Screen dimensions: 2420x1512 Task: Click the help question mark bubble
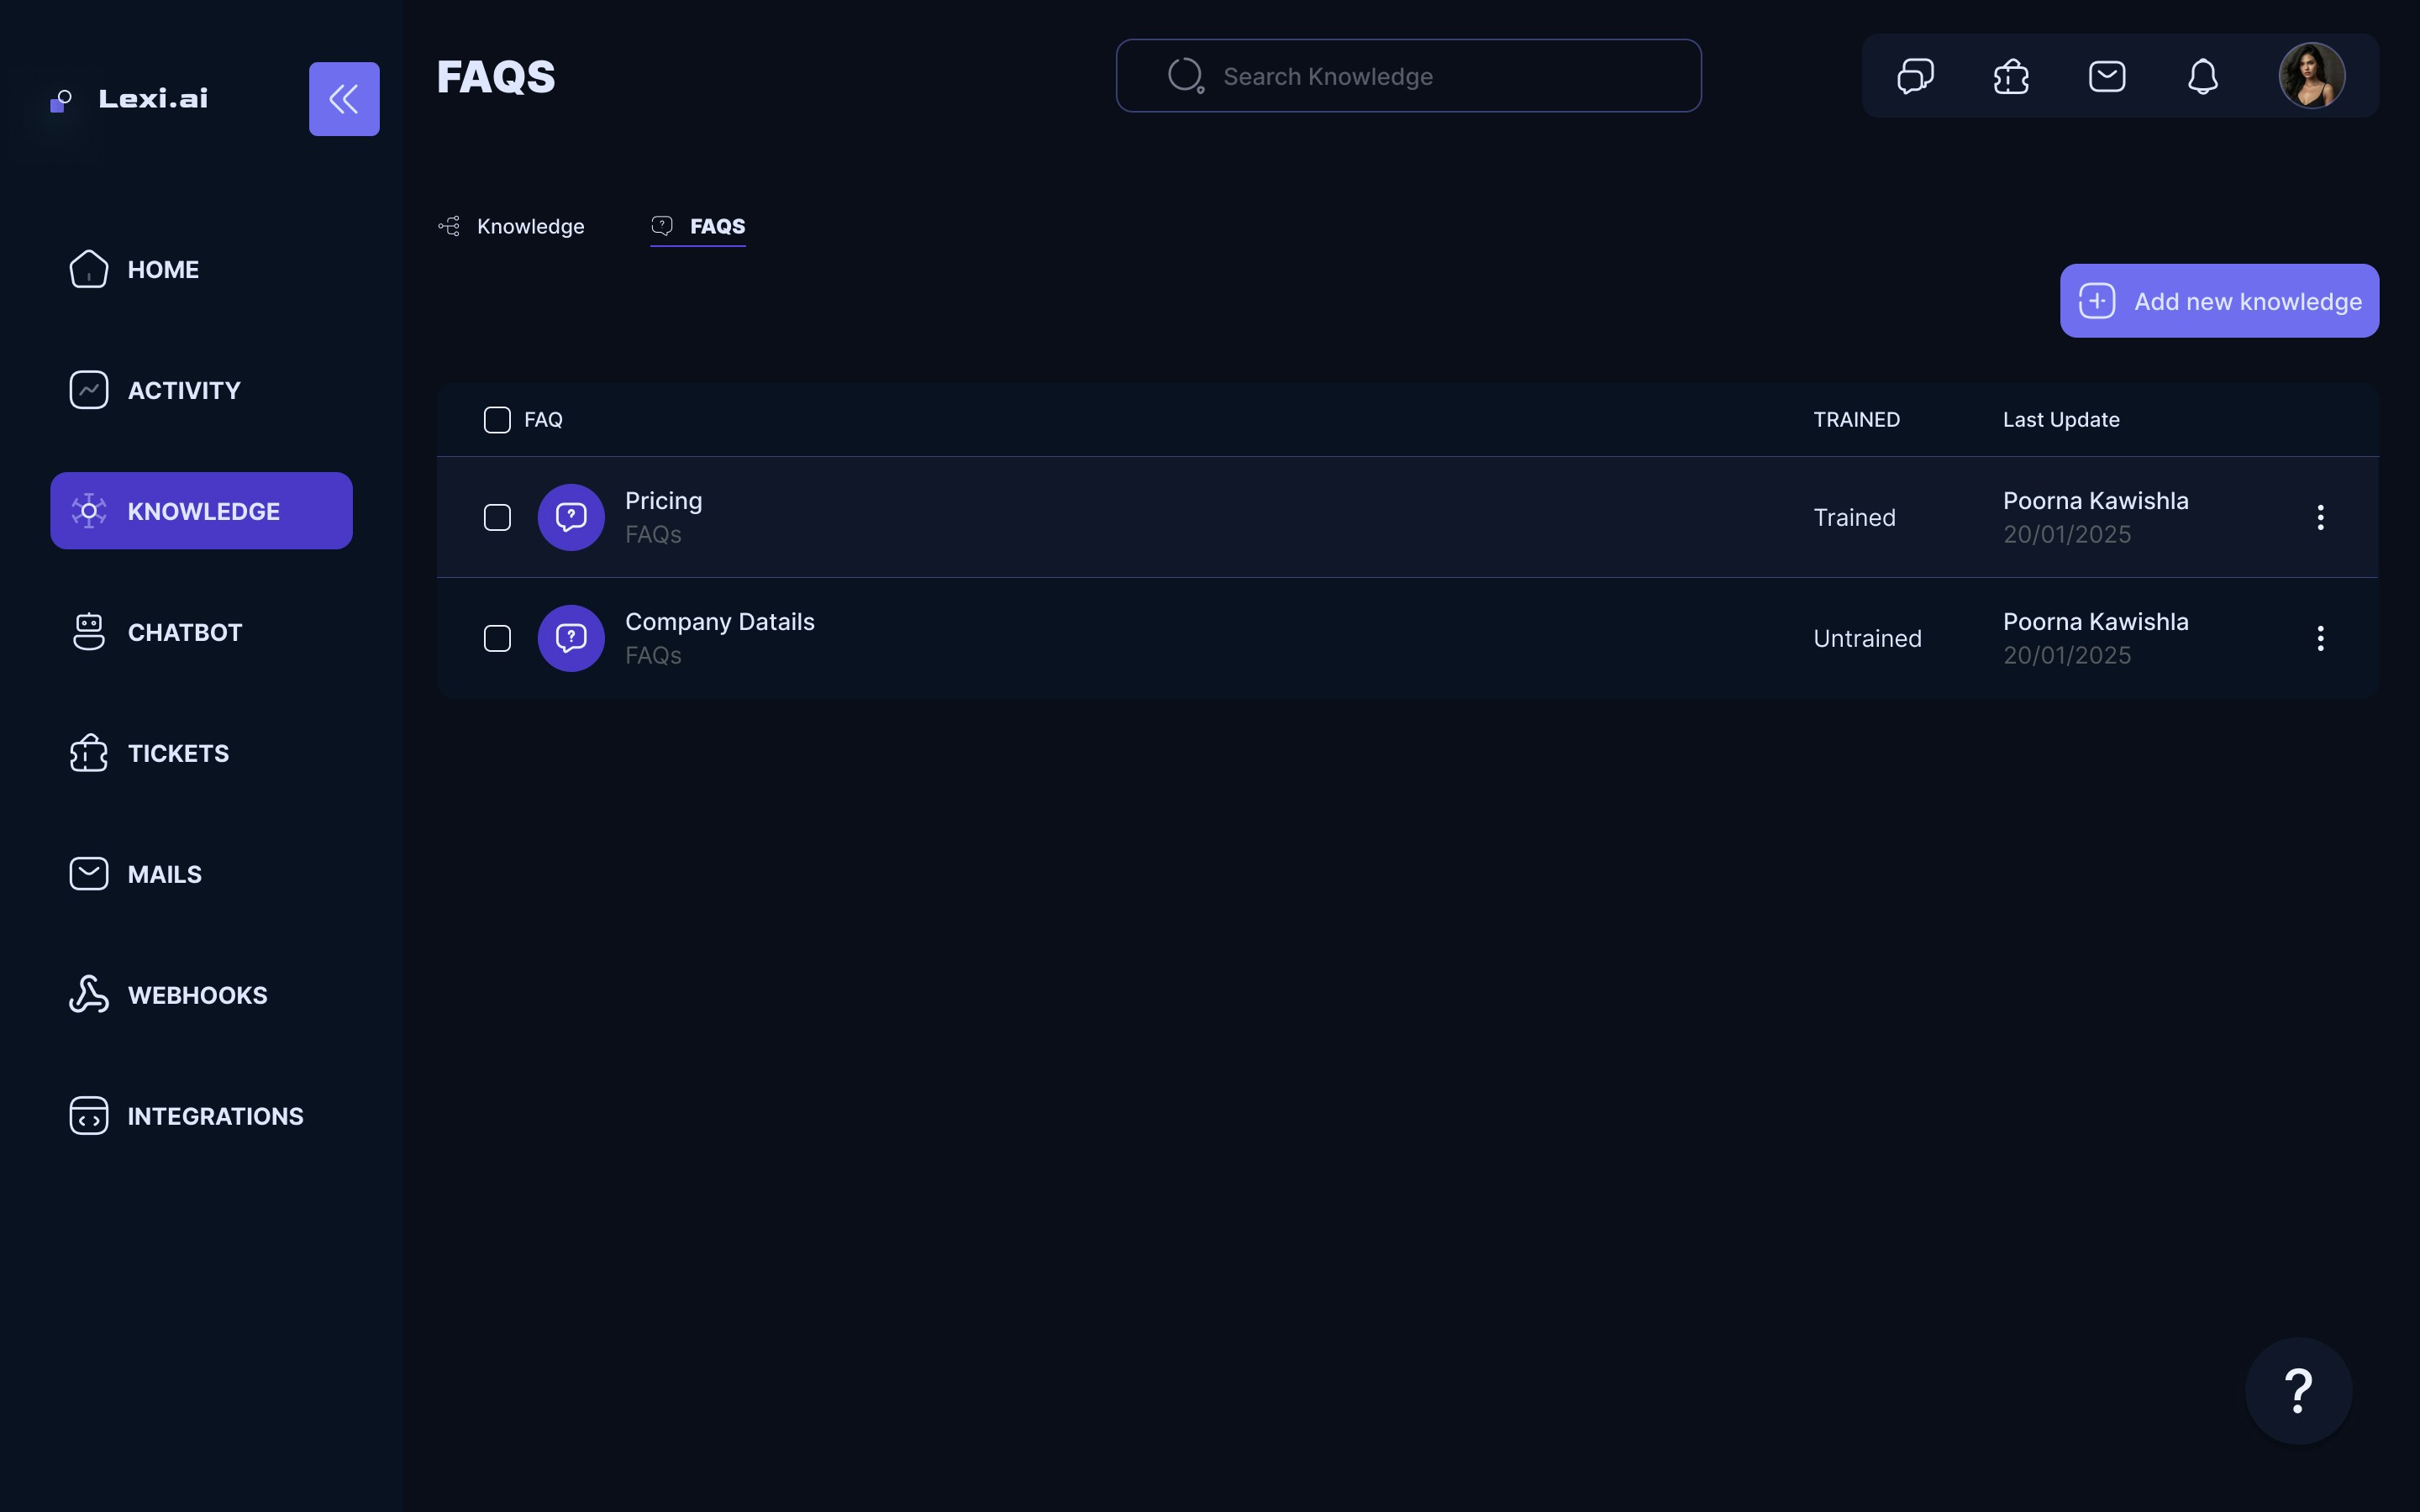coord(2298,1391)
